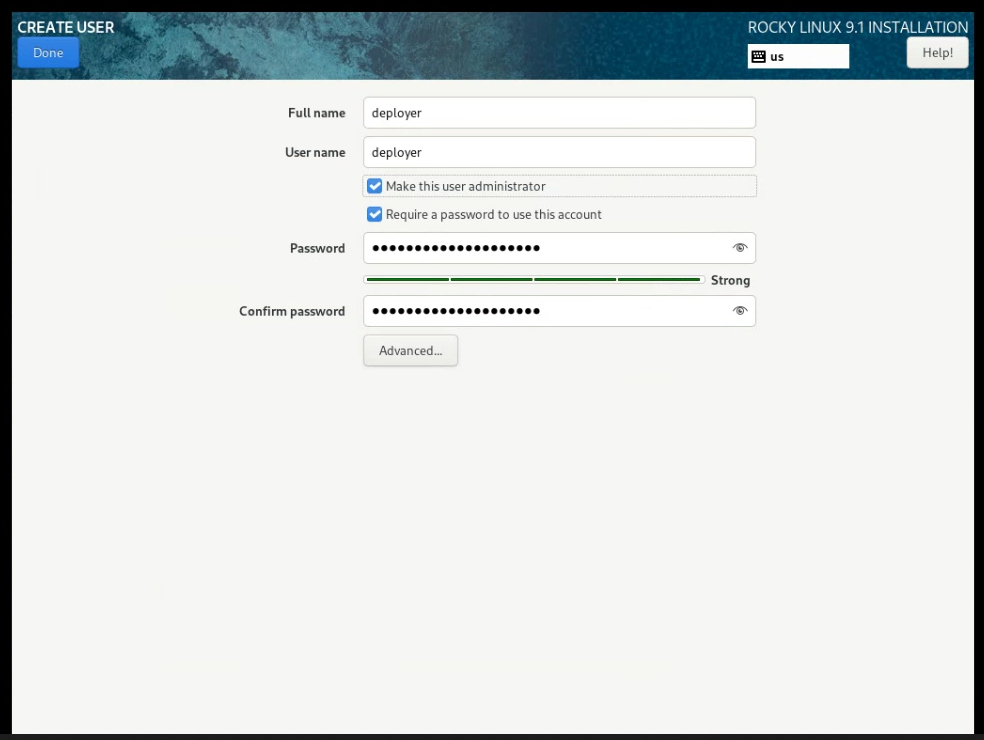Click the CREATE USER heading
This screenshot has width=984, height=740.
pos(66,27)
